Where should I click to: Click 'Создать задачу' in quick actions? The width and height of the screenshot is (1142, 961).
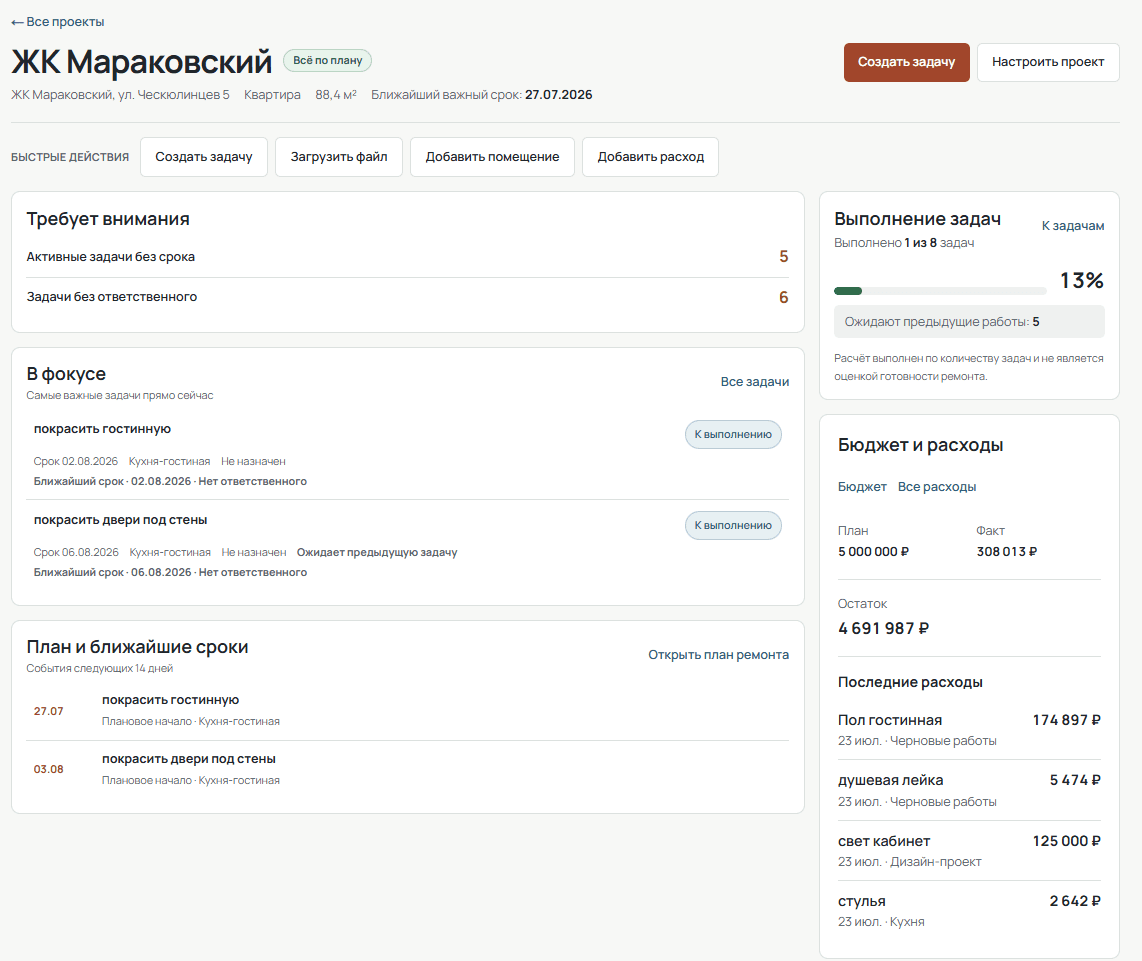click(x=204, y=157)
